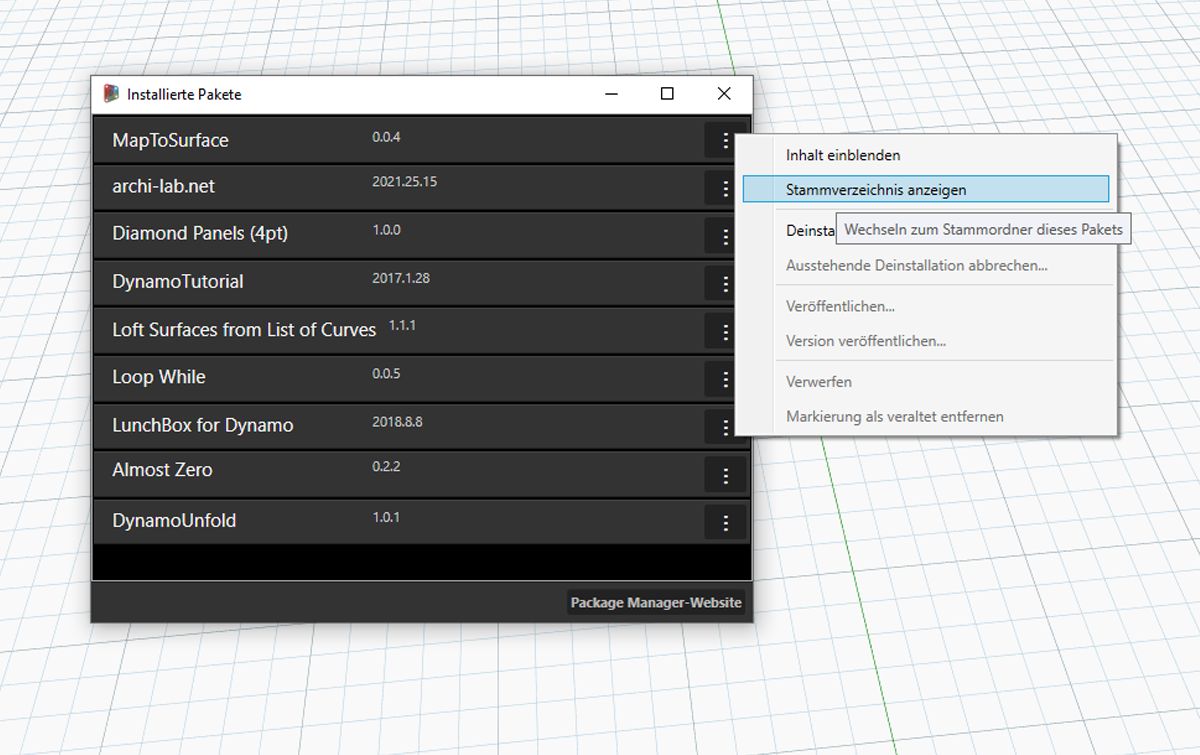Minimize the Installierte Pakete window
1200x755 pixels.
[610, 94]
